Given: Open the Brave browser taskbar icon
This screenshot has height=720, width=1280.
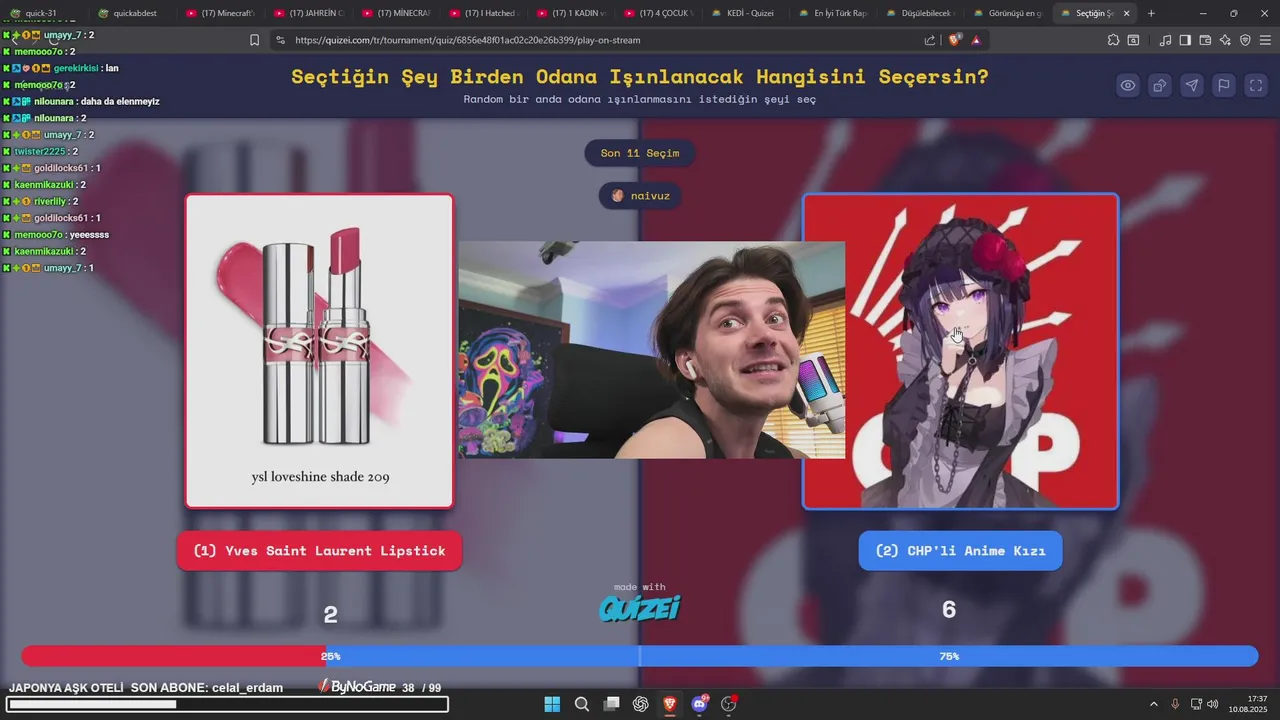Looking at the screenshot, I should 670,704.
